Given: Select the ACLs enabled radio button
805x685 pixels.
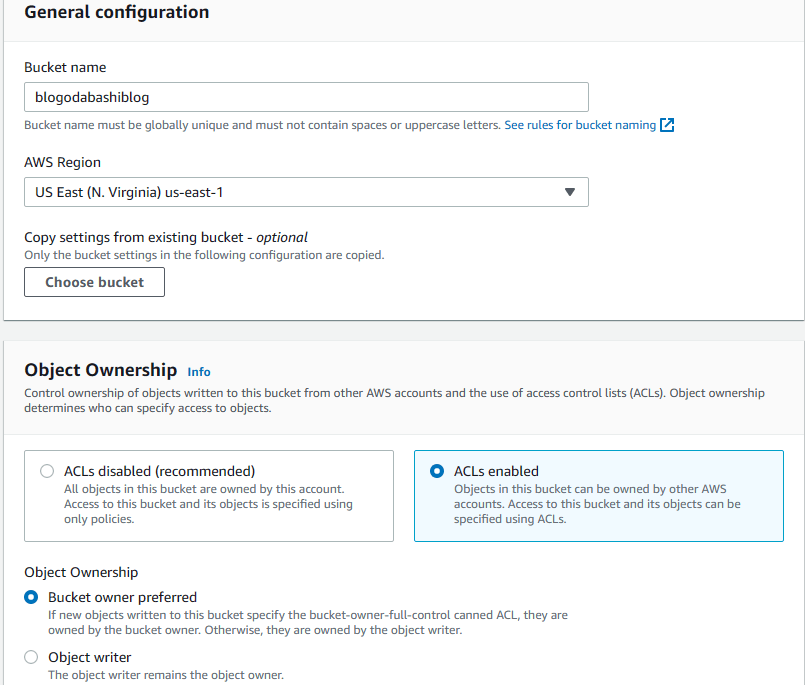Looking at the screenshot, I should coord(436,471).
